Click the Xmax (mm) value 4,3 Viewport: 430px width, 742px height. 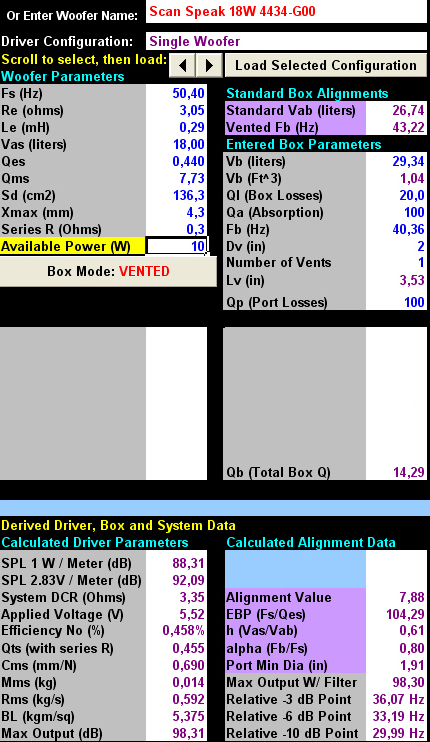195,212
